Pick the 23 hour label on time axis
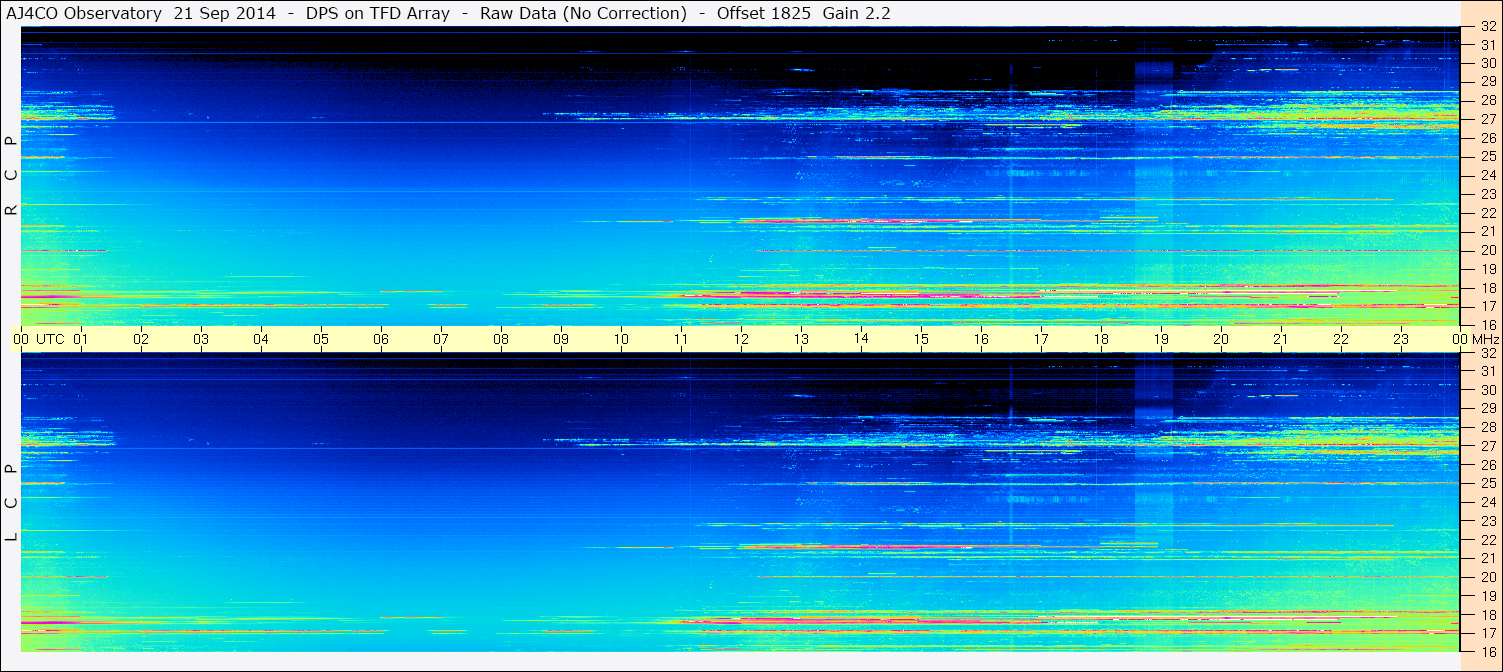1503x672 pixels. pyautogui.click(x=1401, y=339)
